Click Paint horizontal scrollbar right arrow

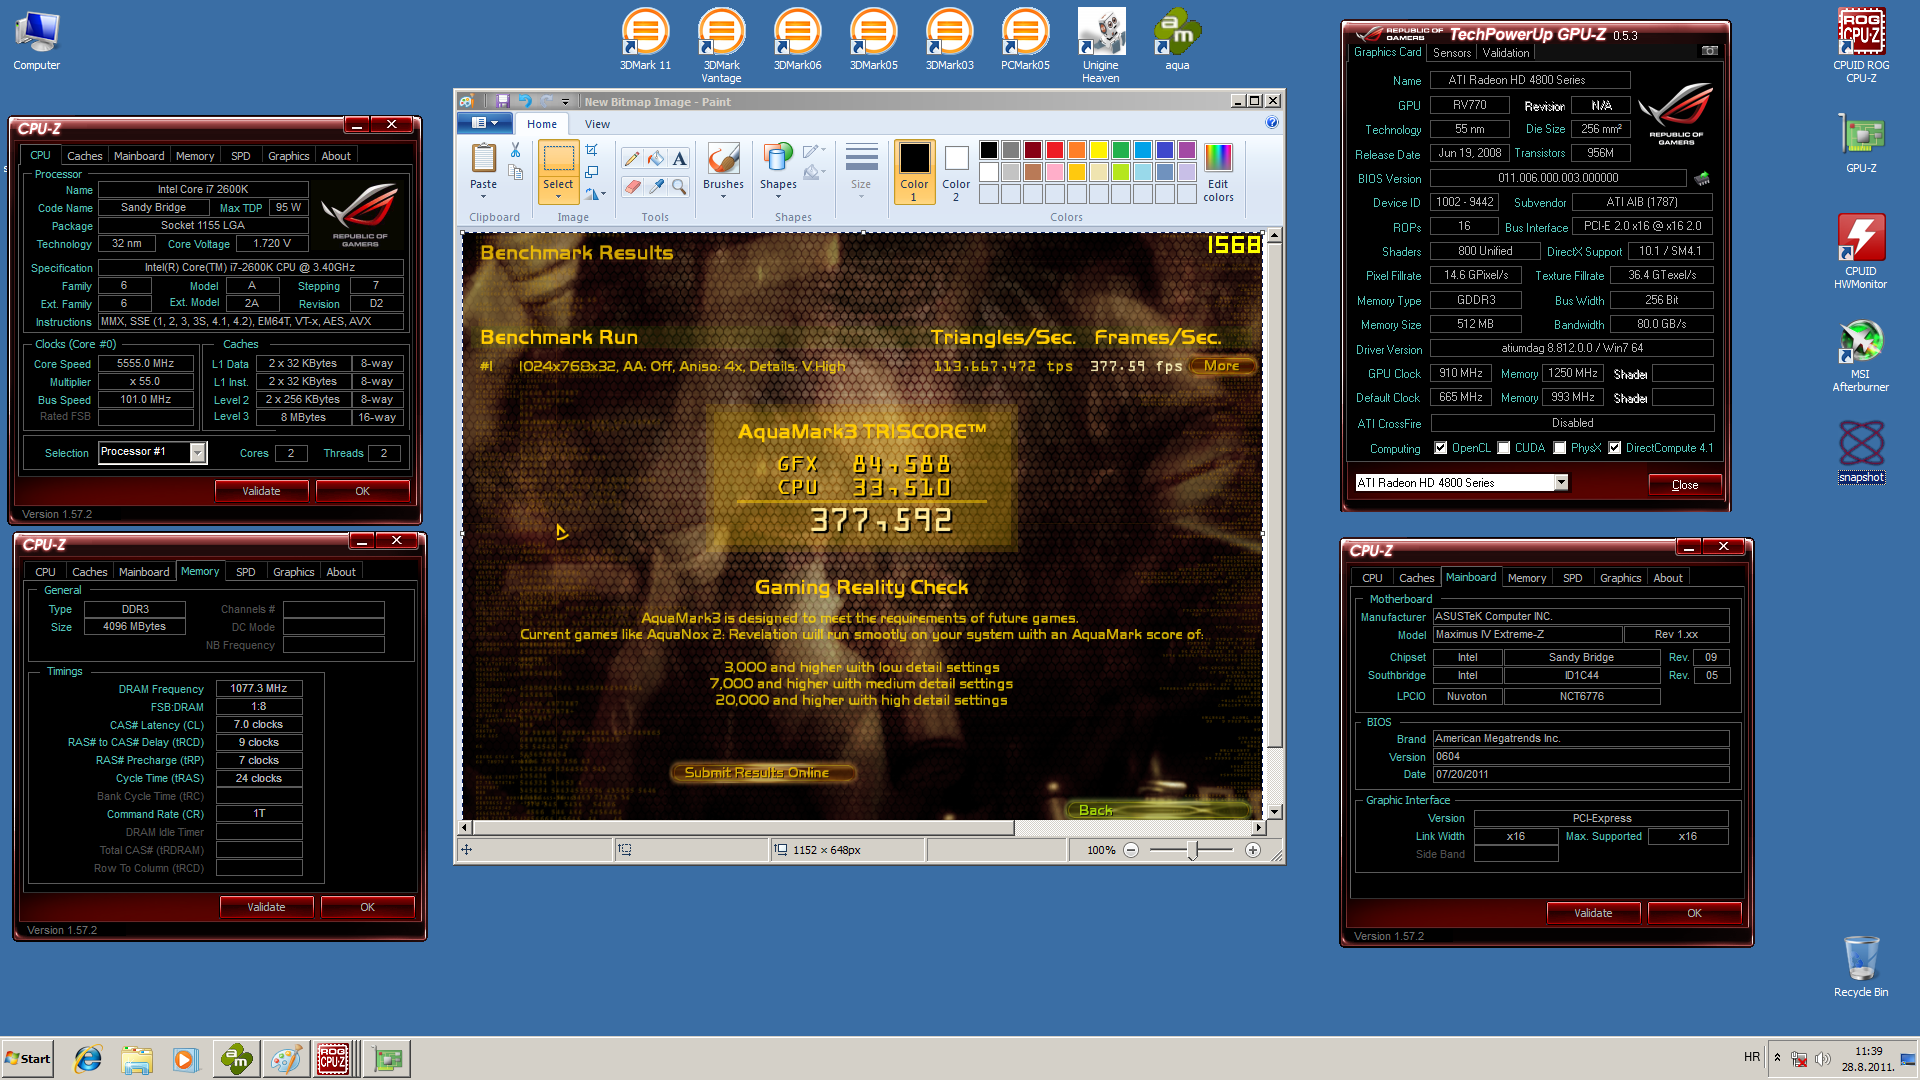pyautogui.click(x=1258, y=828)
